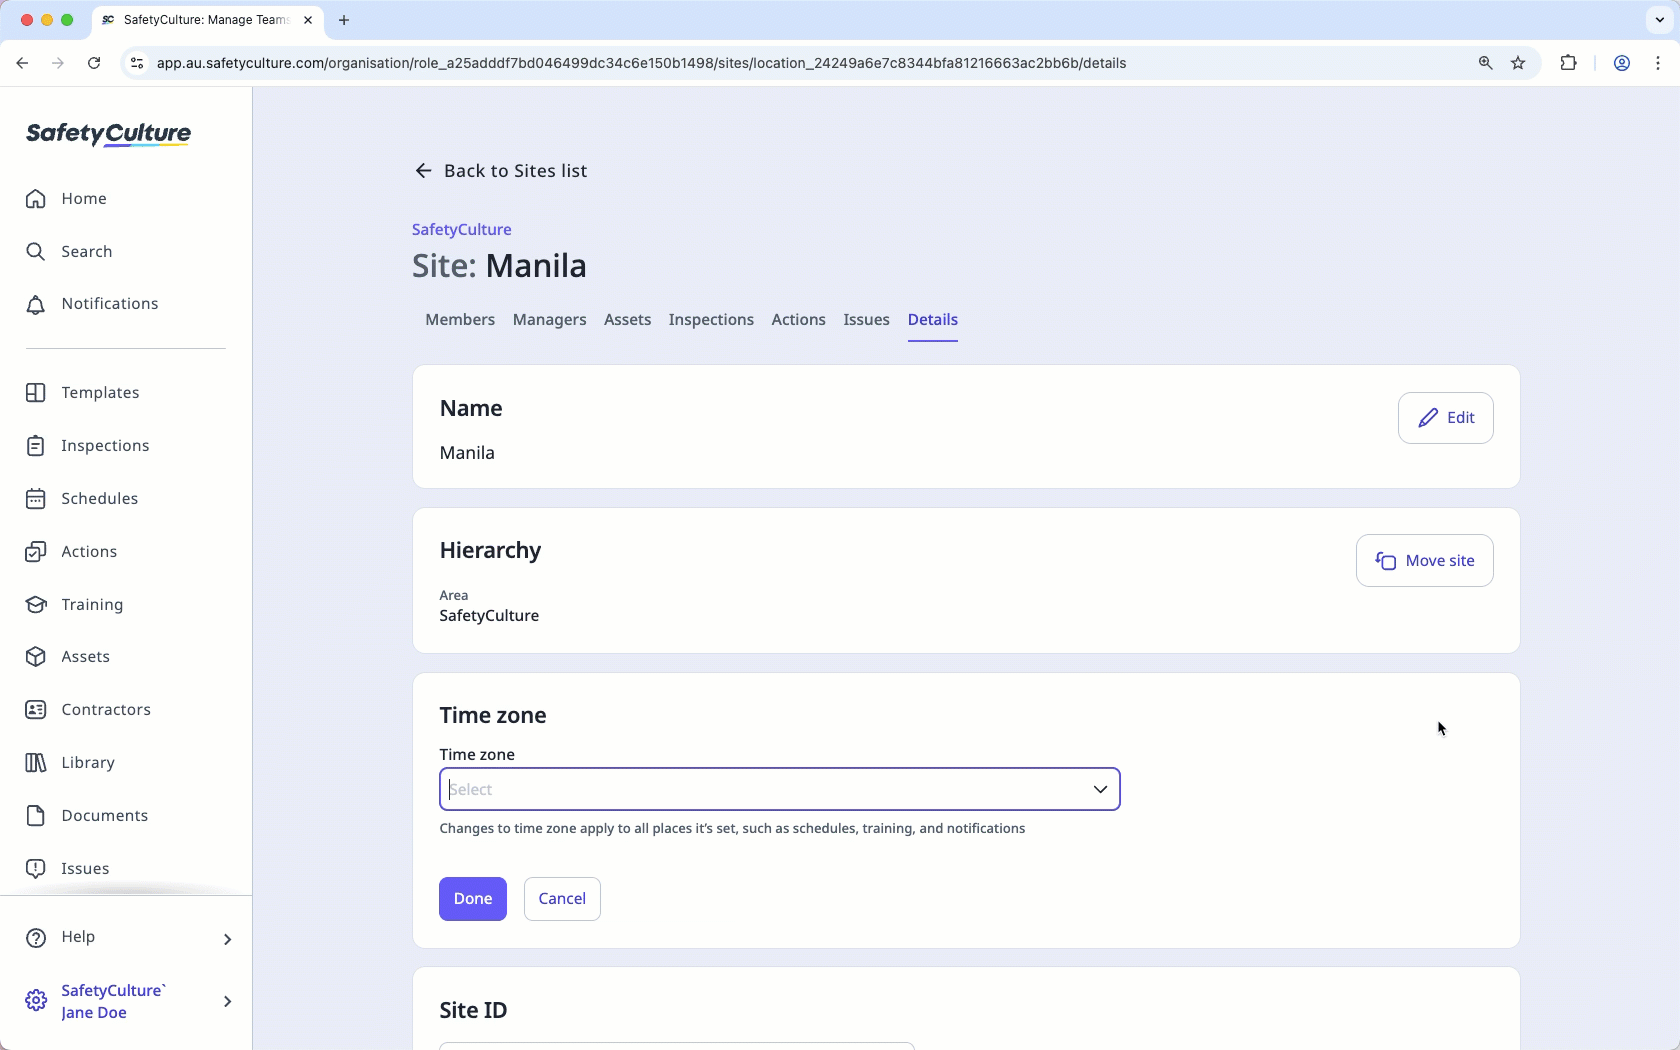Focus the Time zone select field

point(780,790)
